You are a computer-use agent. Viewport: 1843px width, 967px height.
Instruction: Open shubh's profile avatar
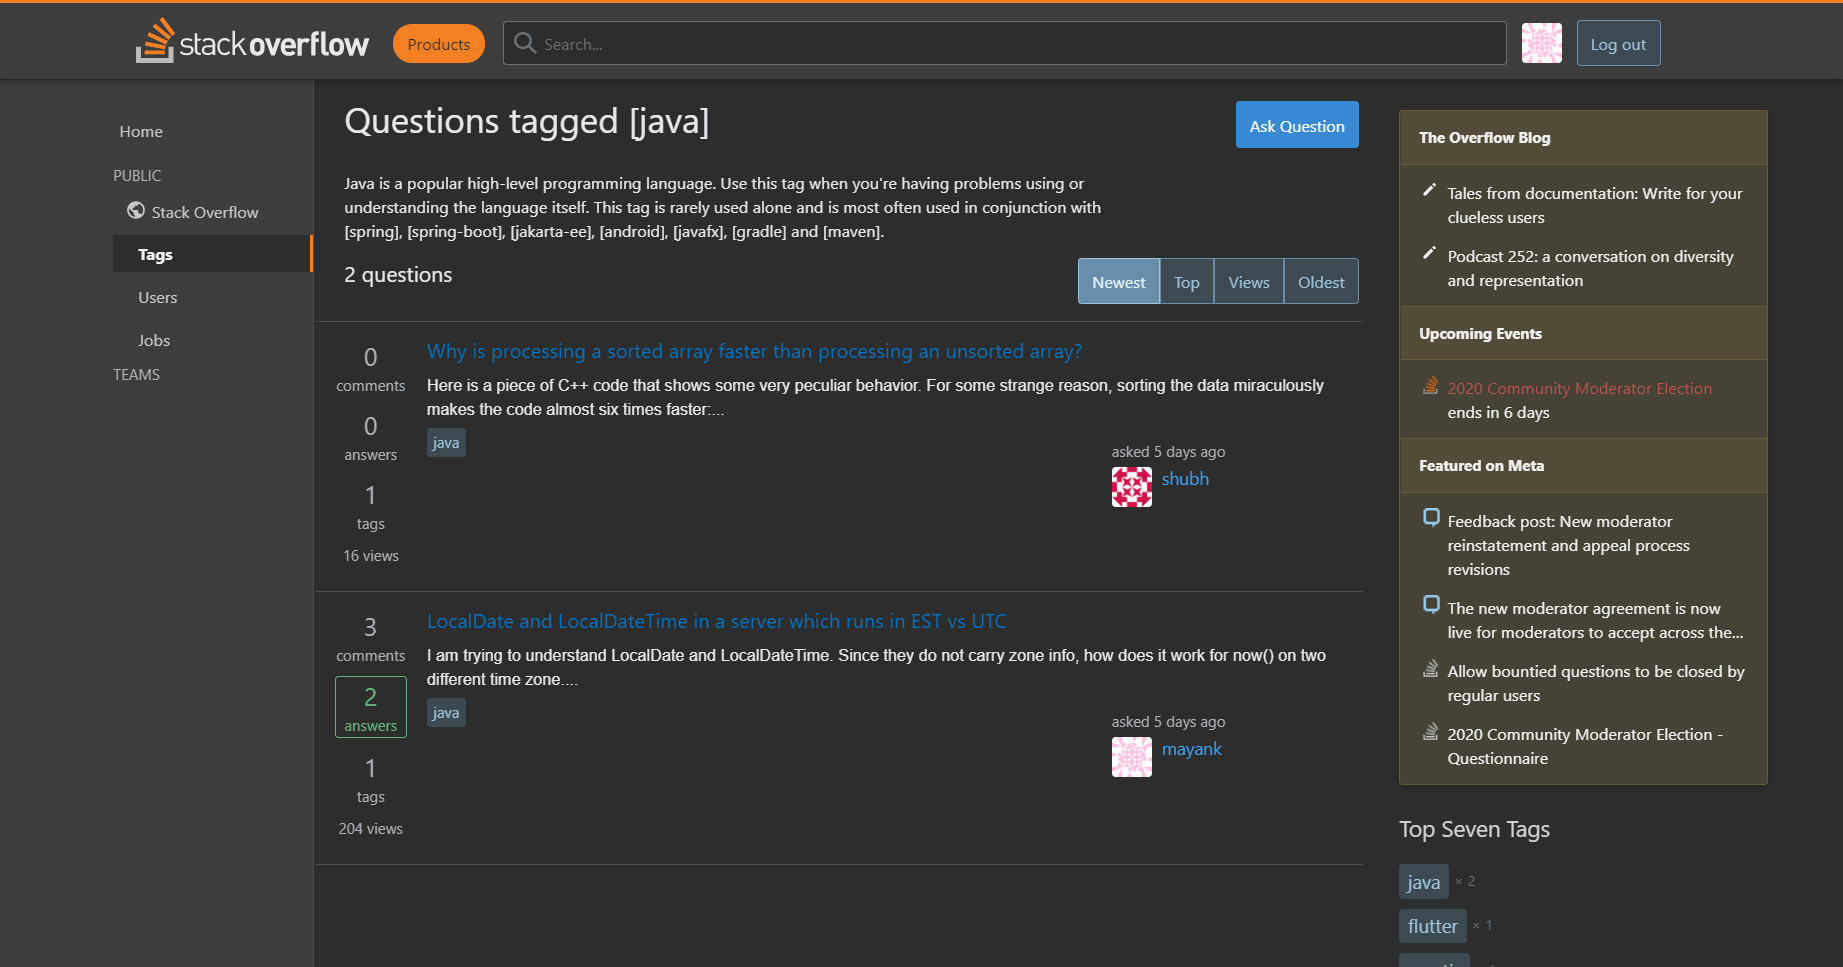[x=1131, y=486]
